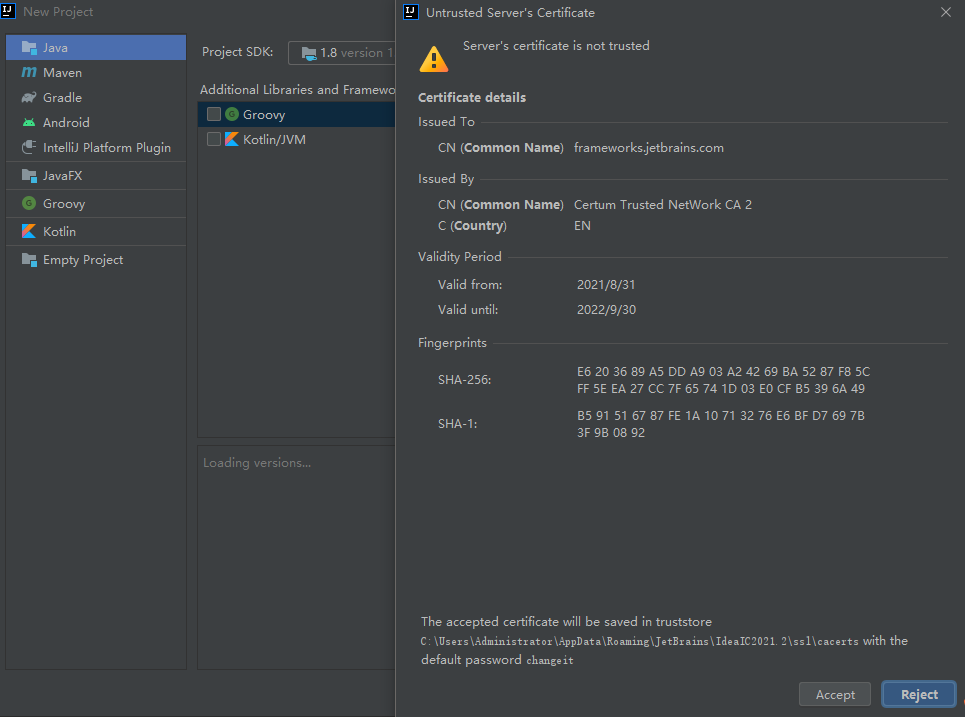The width and height of the screenshot is (965, 717).
Task: Click IntelliJ logo in New Project title bar
Action: (8, 10)
